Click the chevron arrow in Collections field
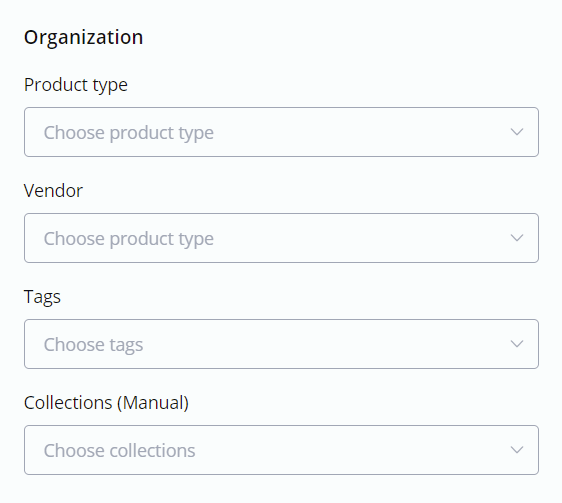 pos(516,450)
